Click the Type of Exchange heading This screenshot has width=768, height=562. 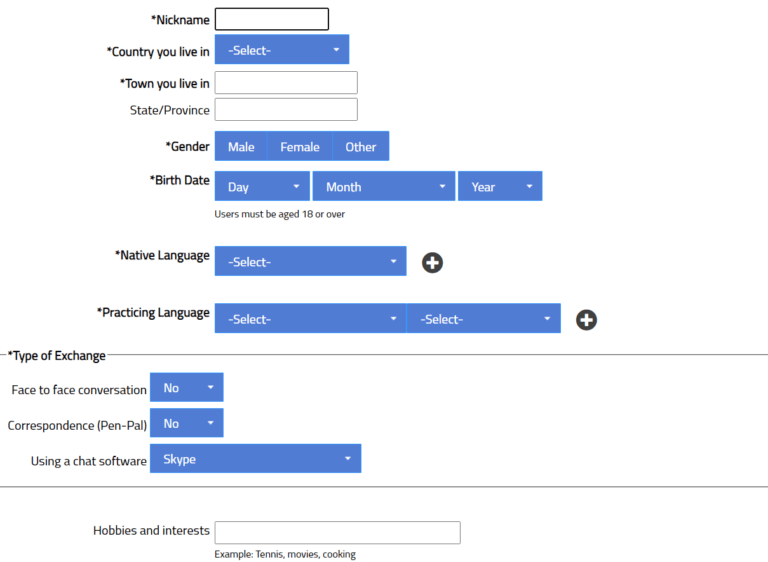point(57,356)
